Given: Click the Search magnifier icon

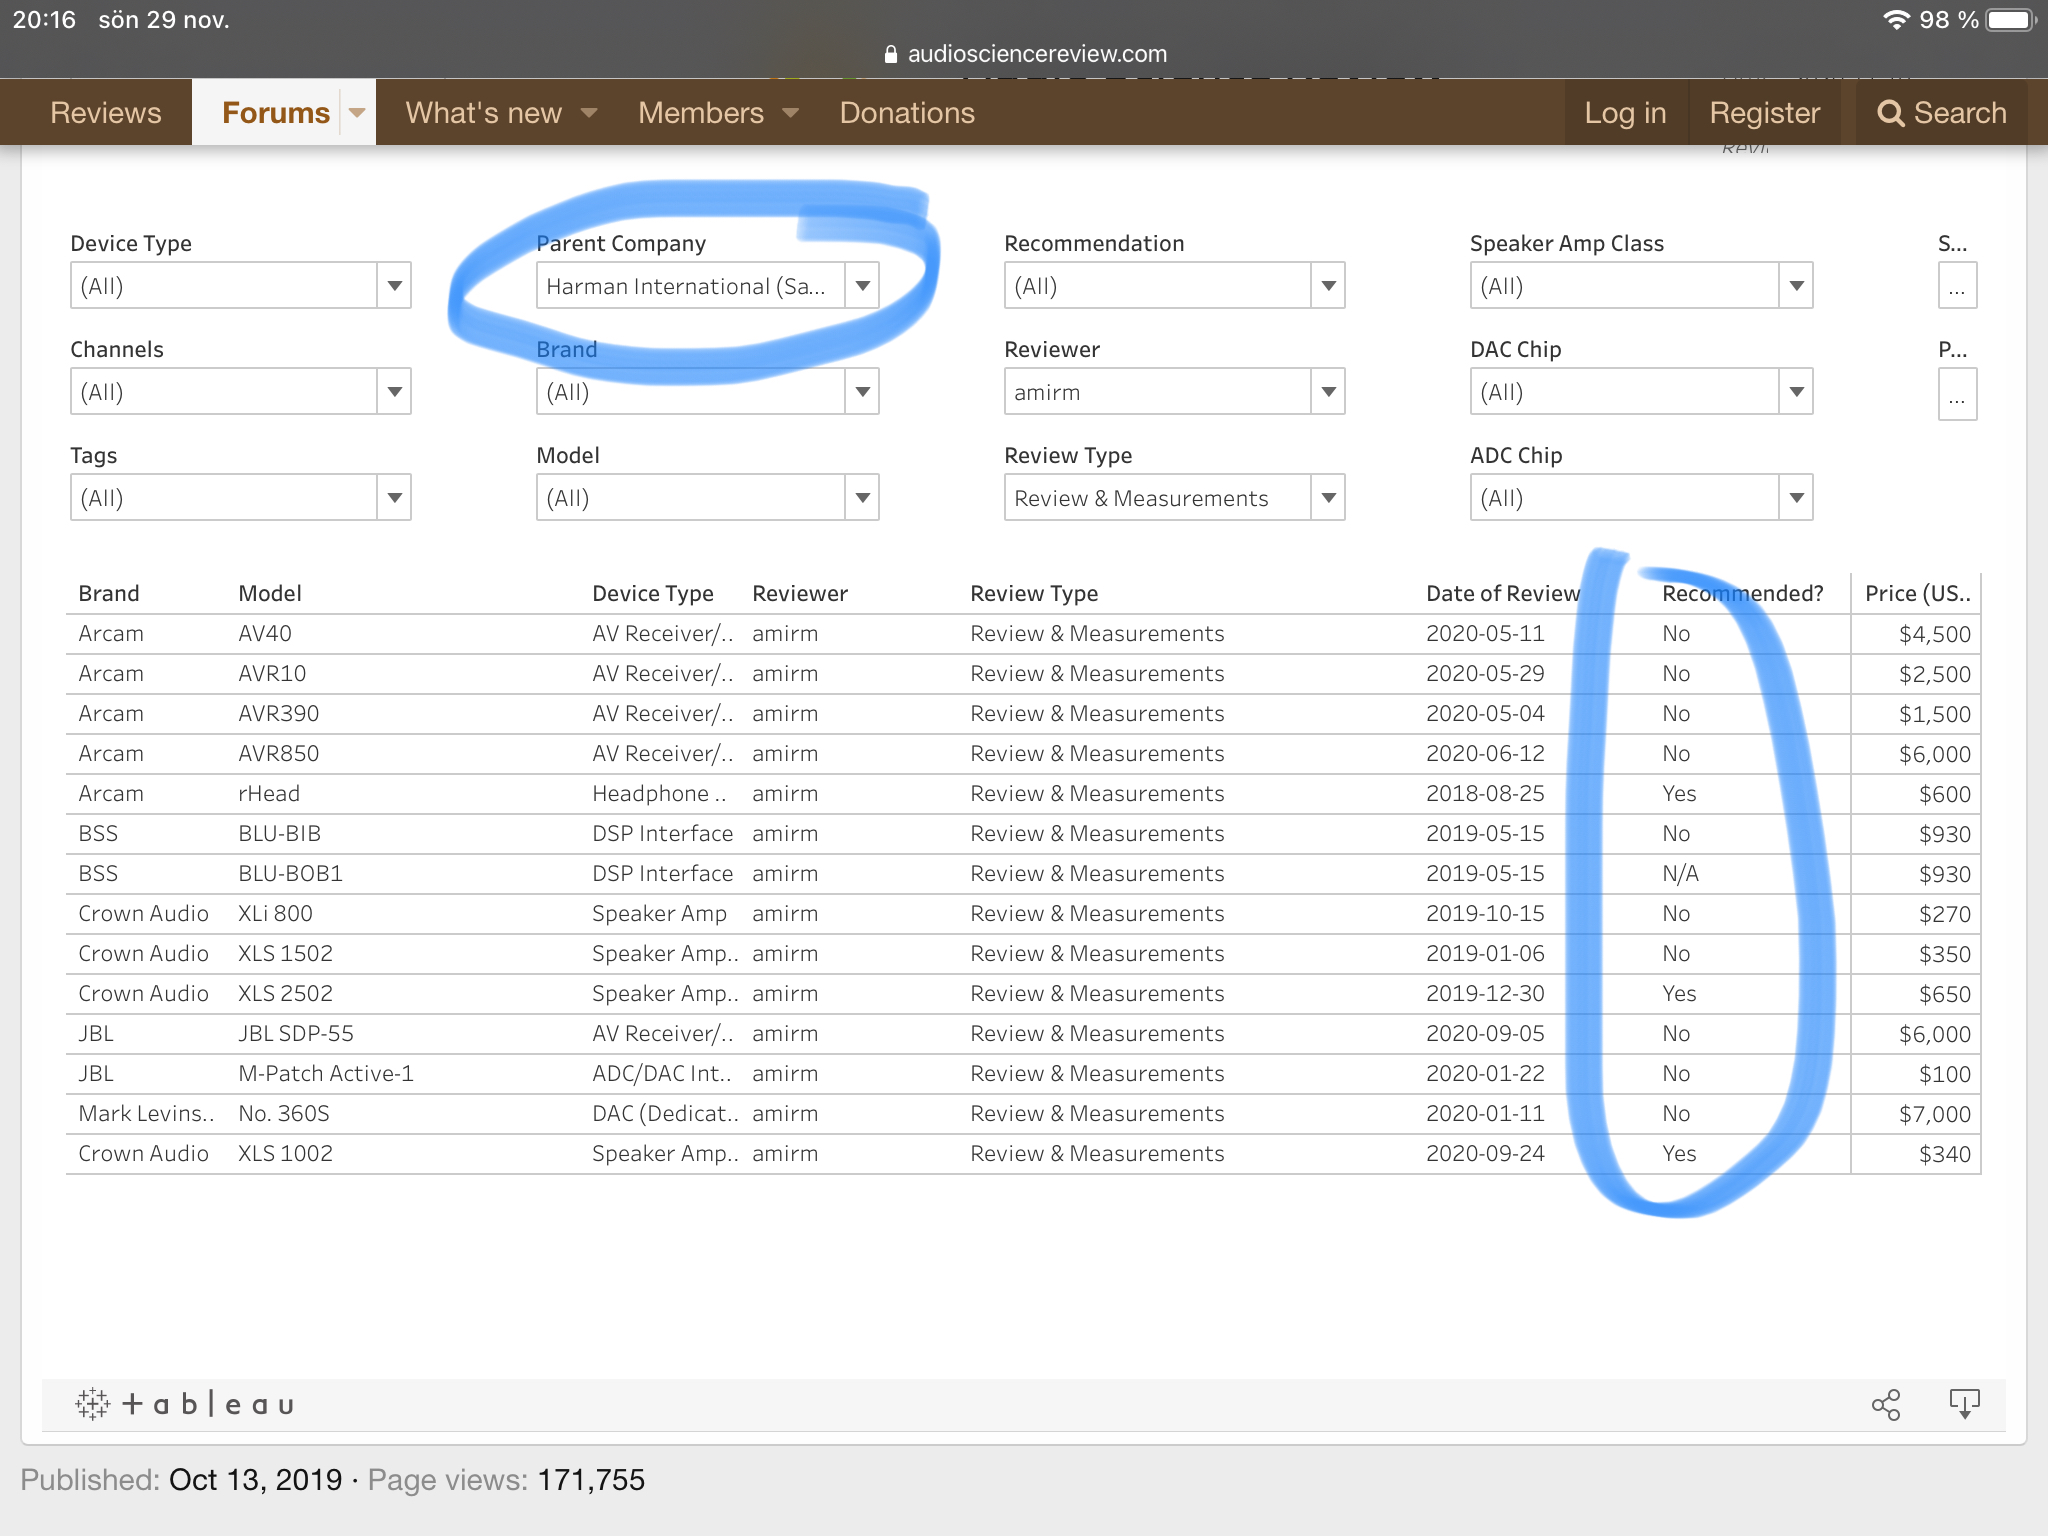Looking at the screenshot, I should [x=1890, y=113].
